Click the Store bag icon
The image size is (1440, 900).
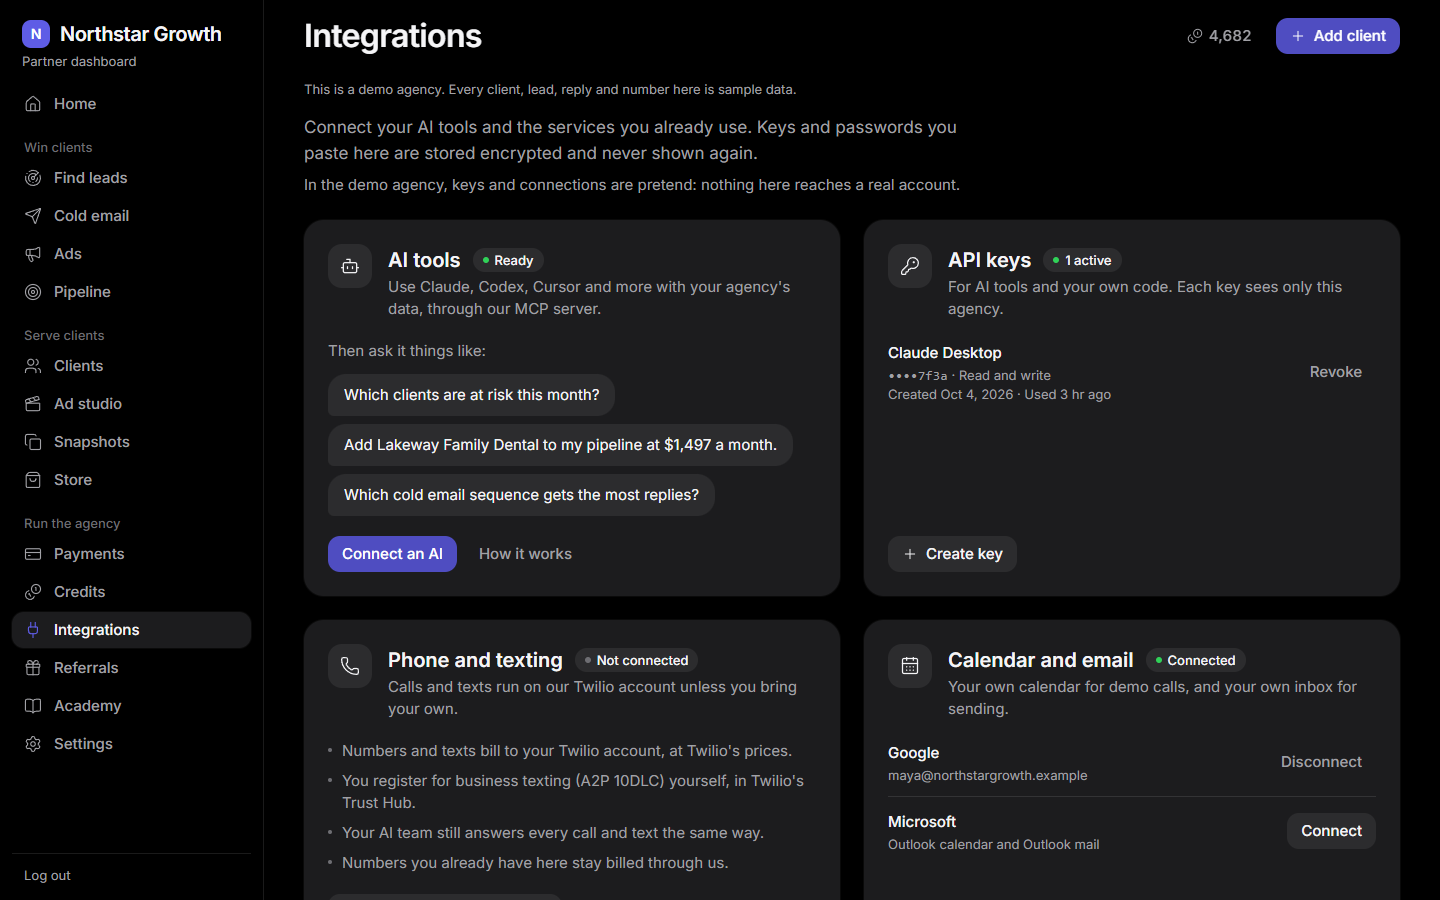point(33,480)
